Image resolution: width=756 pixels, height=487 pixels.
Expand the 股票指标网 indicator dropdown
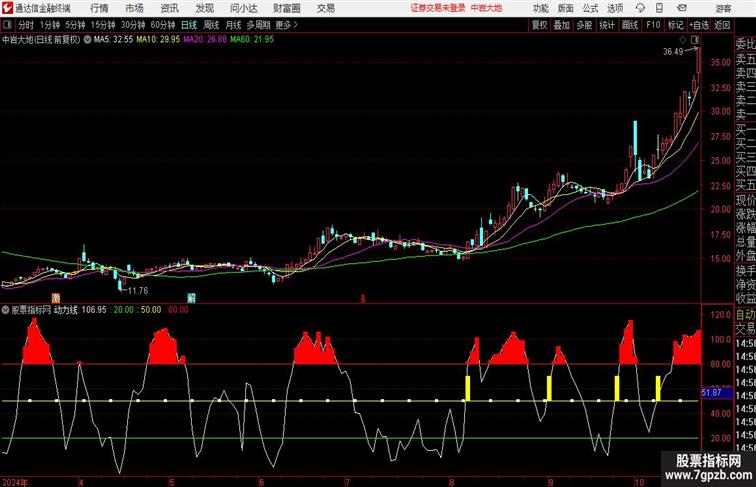click(x=6, y=310)
